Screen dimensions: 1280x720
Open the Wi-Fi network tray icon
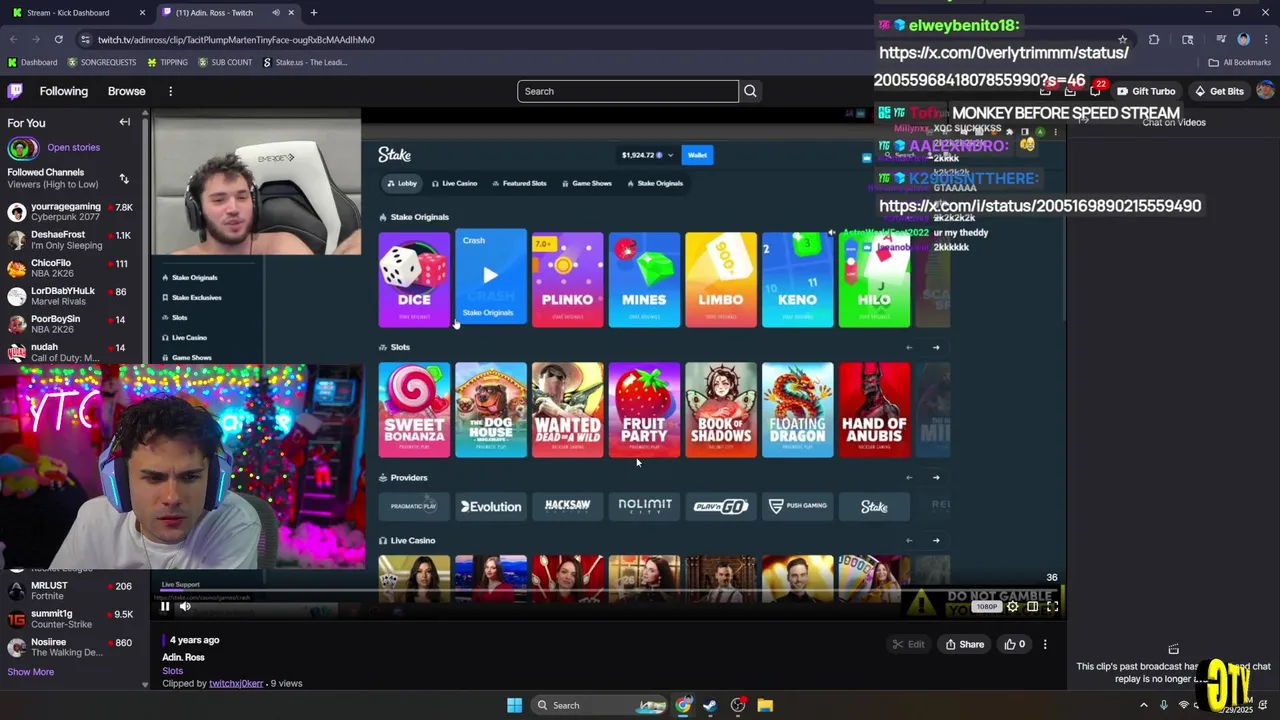click(x=1184, y=705)
